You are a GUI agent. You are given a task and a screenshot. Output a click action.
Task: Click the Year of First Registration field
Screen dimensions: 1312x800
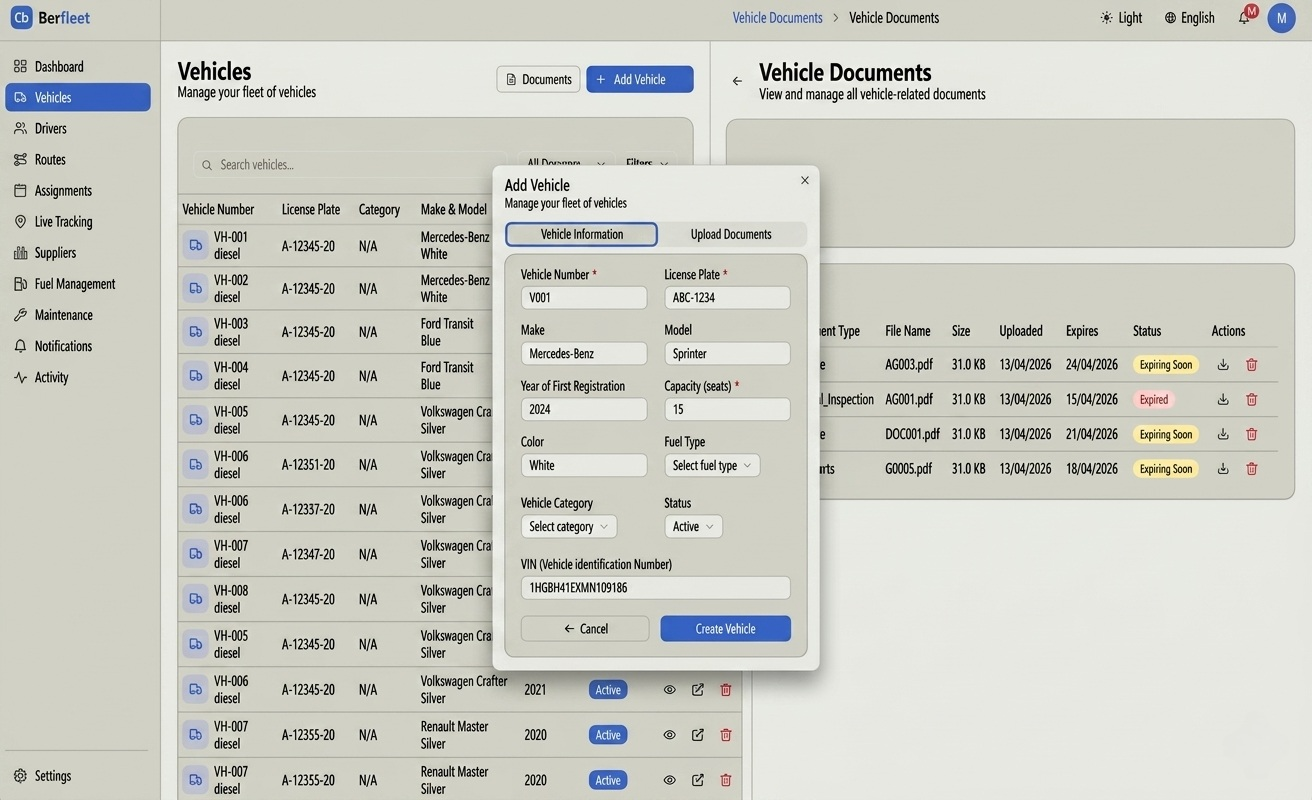click(x=584, y=409)
